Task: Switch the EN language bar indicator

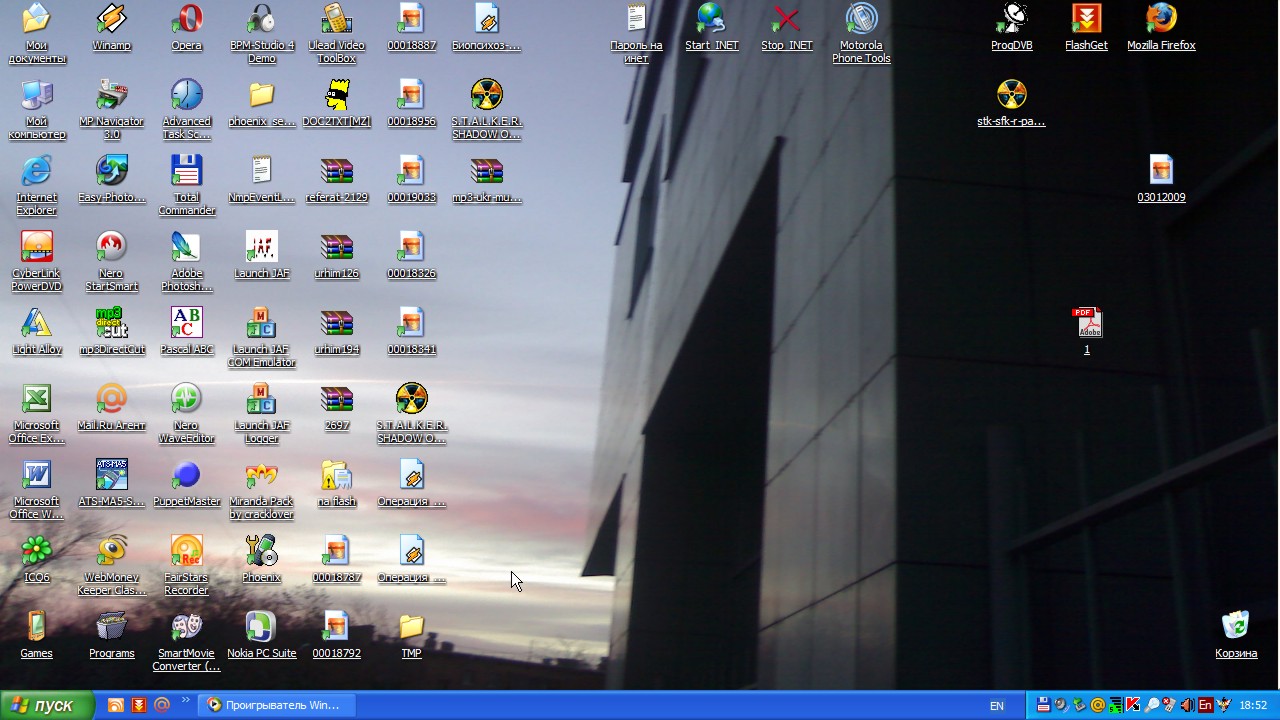Action: tap(997, 706)
